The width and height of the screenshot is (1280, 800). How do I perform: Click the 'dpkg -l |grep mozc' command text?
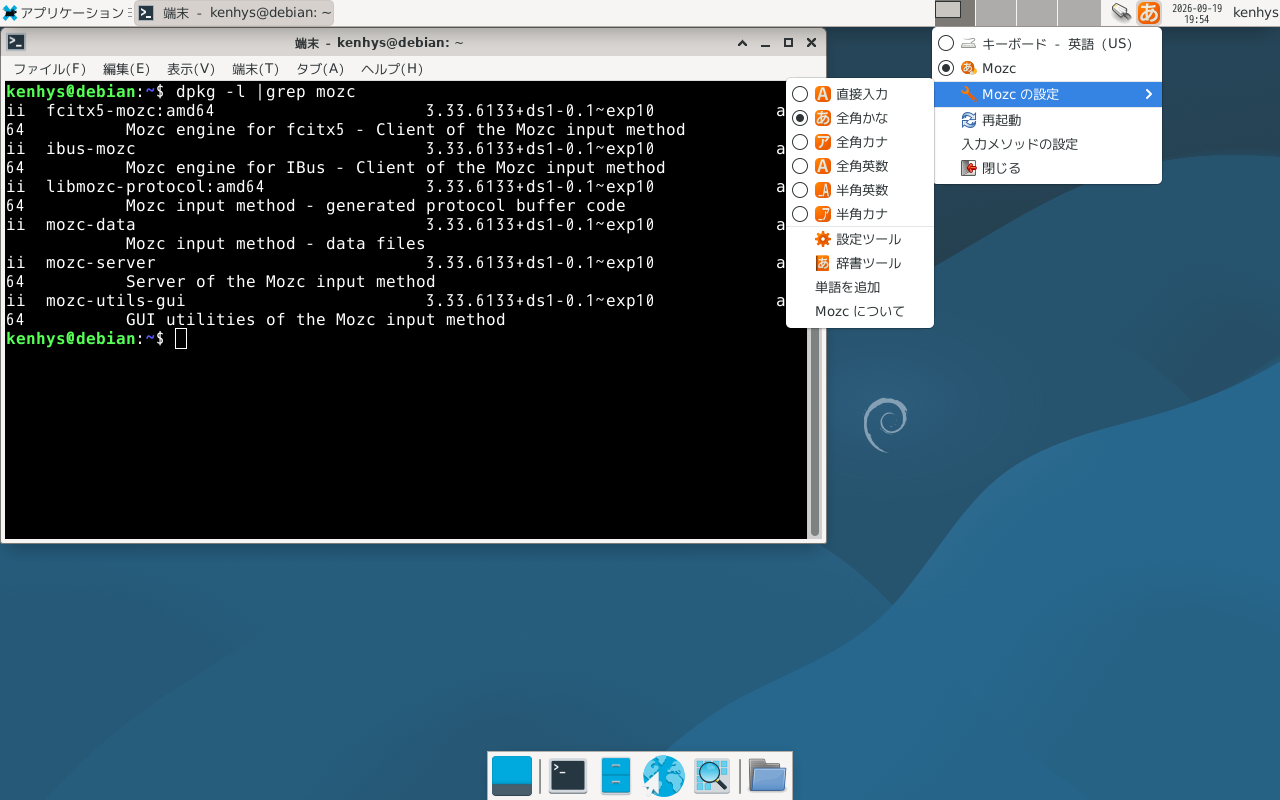(x=266, y=92)
